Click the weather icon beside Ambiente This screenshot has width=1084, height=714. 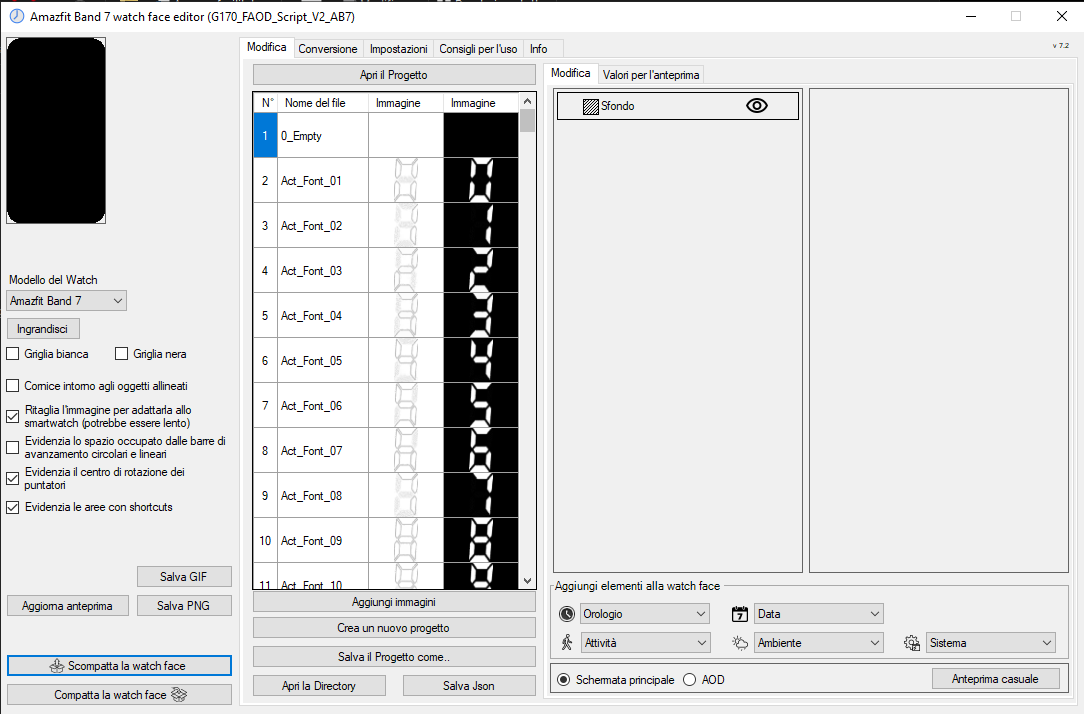pos(740,643)
